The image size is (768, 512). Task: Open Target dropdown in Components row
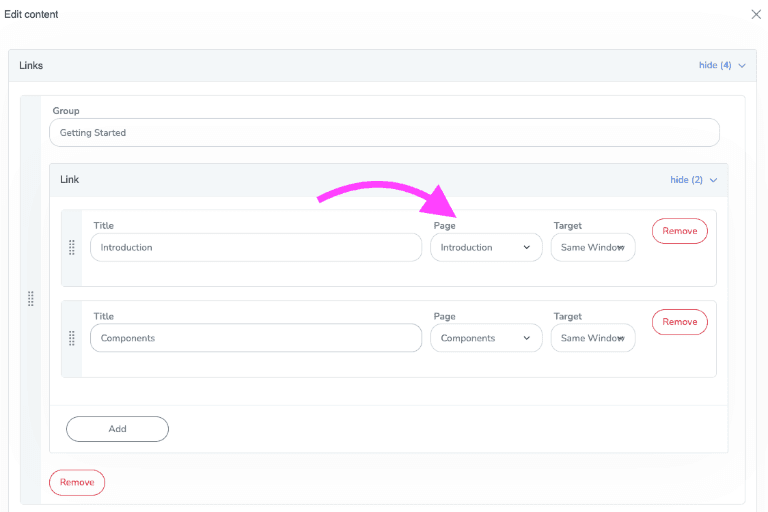coord(593,338)
